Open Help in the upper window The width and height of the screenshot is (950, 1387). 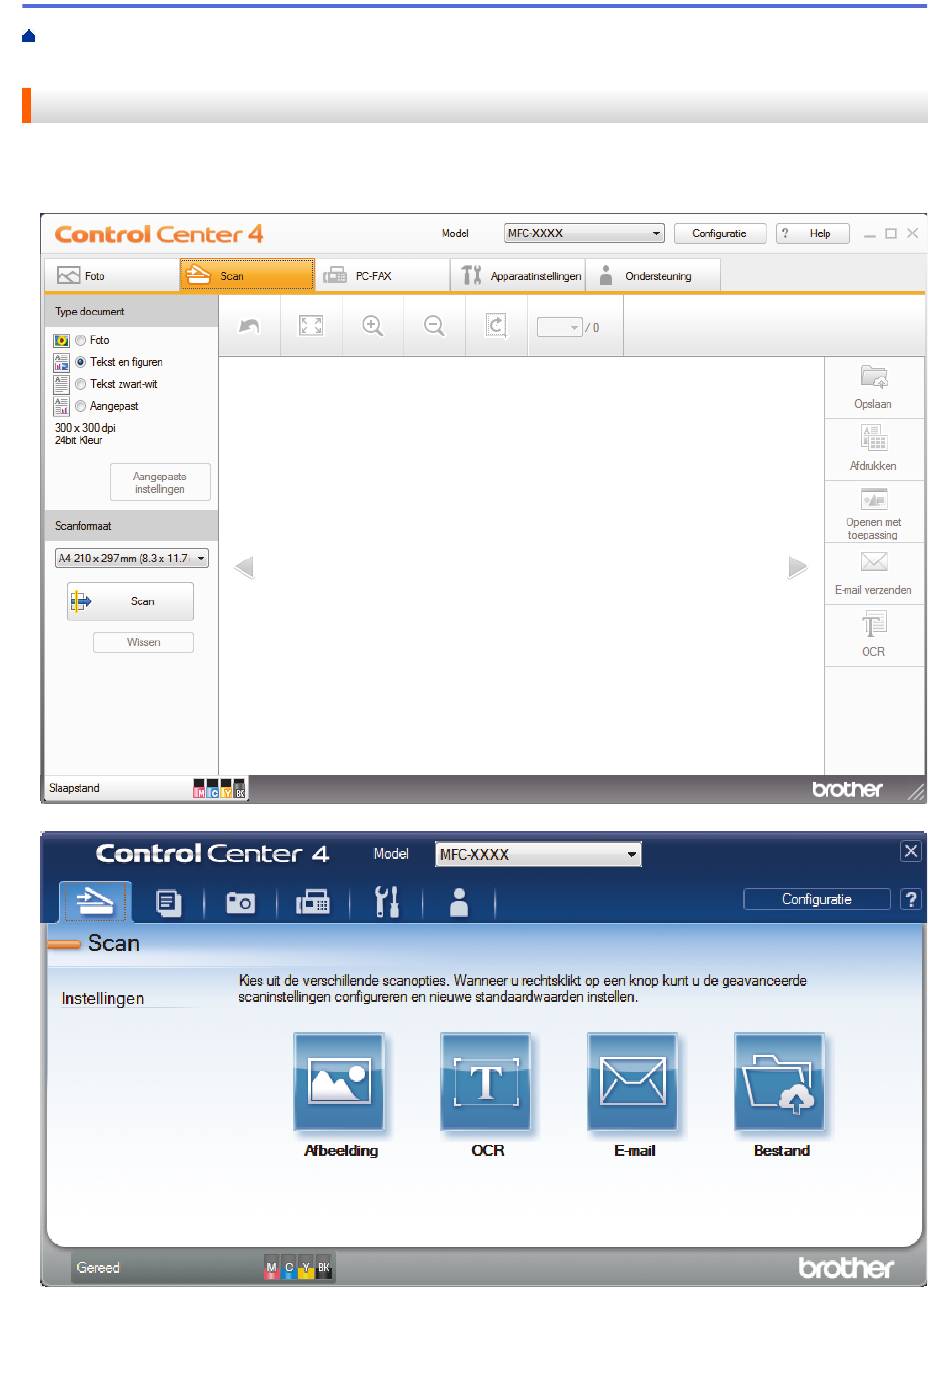tap(811, 233)
